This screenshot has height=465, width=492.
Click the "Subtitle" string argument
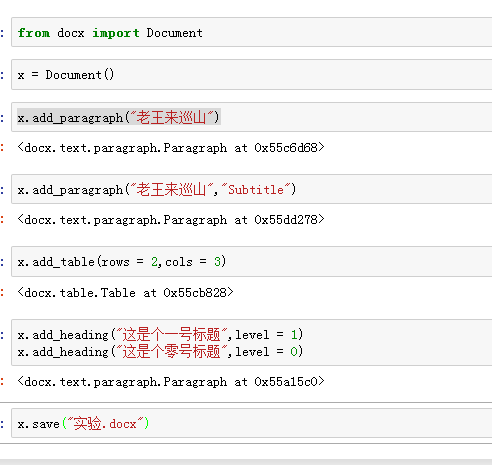pyautogui.click(x=256, y=190)
